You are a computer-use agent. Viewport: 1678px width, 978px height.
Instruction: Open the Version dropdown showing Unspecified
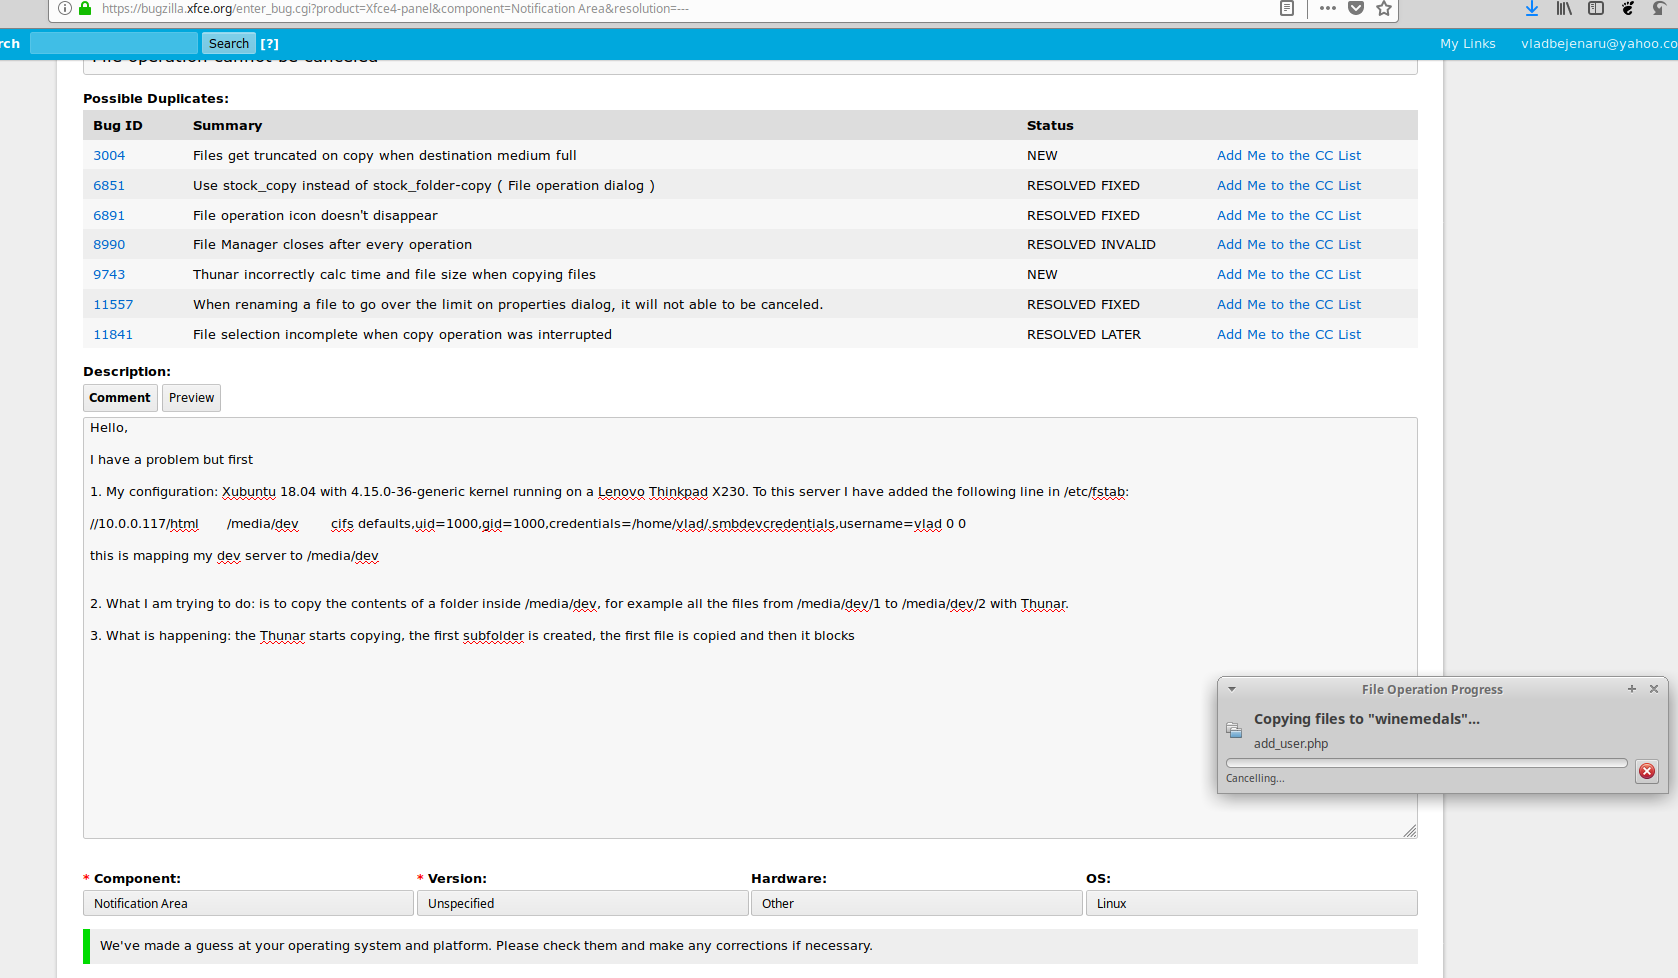coord(582,903)
